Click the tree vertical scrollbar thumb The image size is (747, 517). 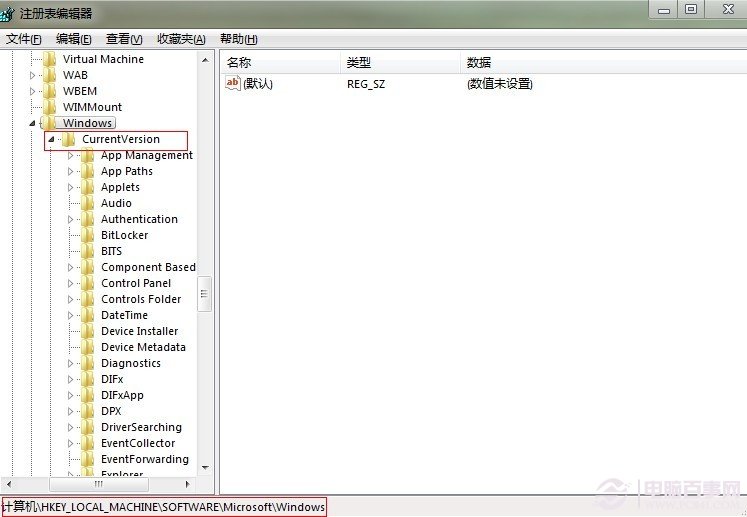(204, 294)
